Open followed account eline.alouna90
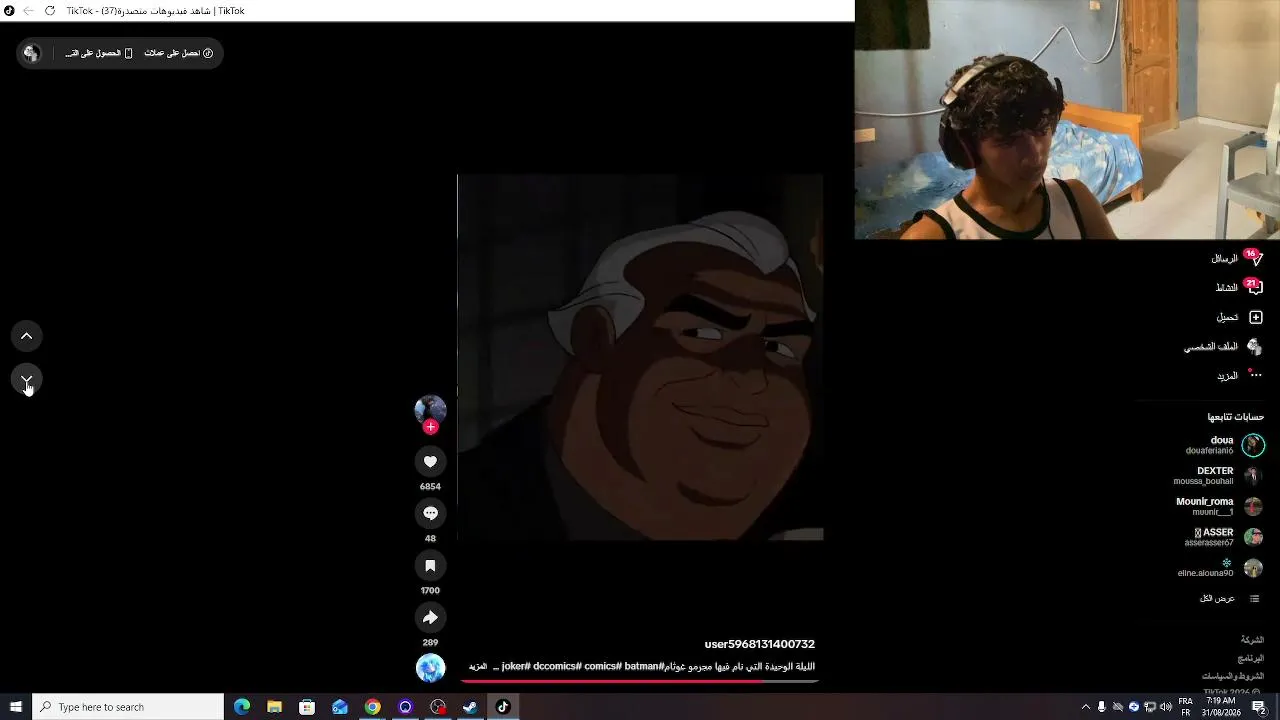 click(x=1220, y=569)
